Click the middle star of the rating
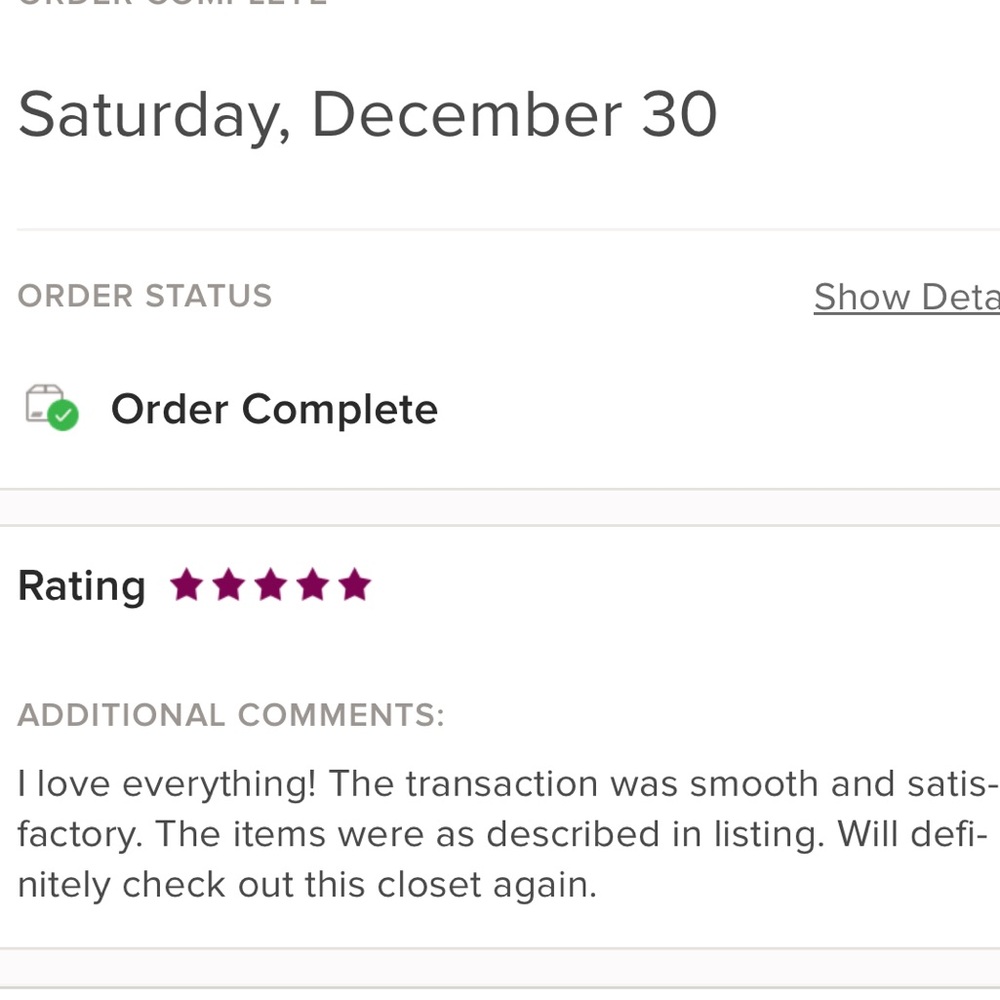Image resolution: width=1000 pixels, height=1000 pixels. pyautogui.click(x=270, y=585)
